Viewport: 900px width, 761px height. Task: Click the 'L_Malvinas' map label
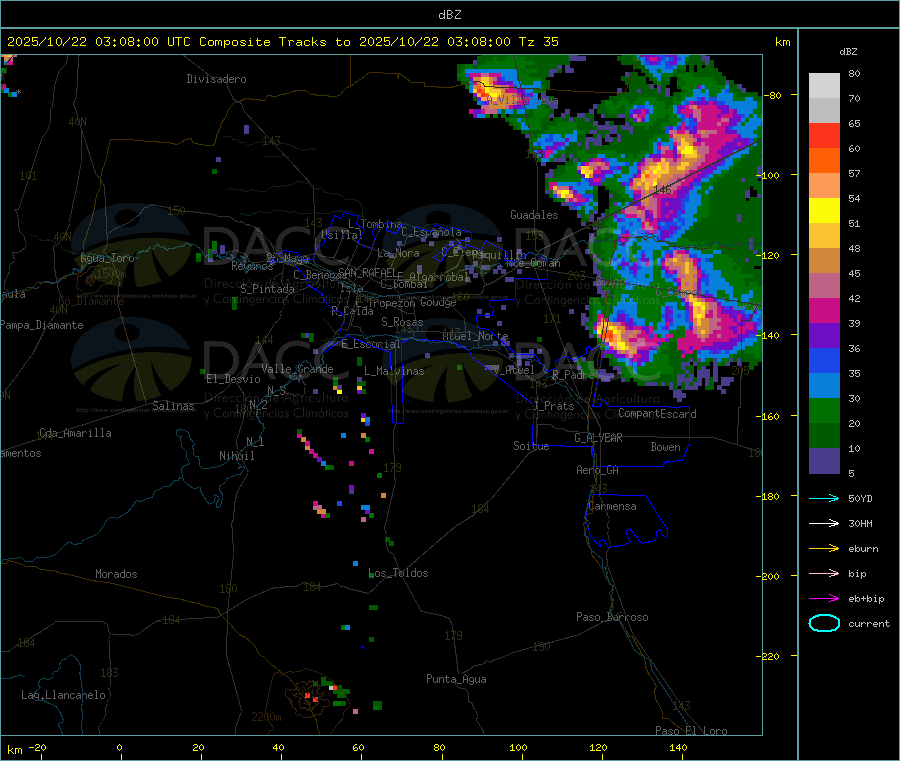(x=394, y=371)
